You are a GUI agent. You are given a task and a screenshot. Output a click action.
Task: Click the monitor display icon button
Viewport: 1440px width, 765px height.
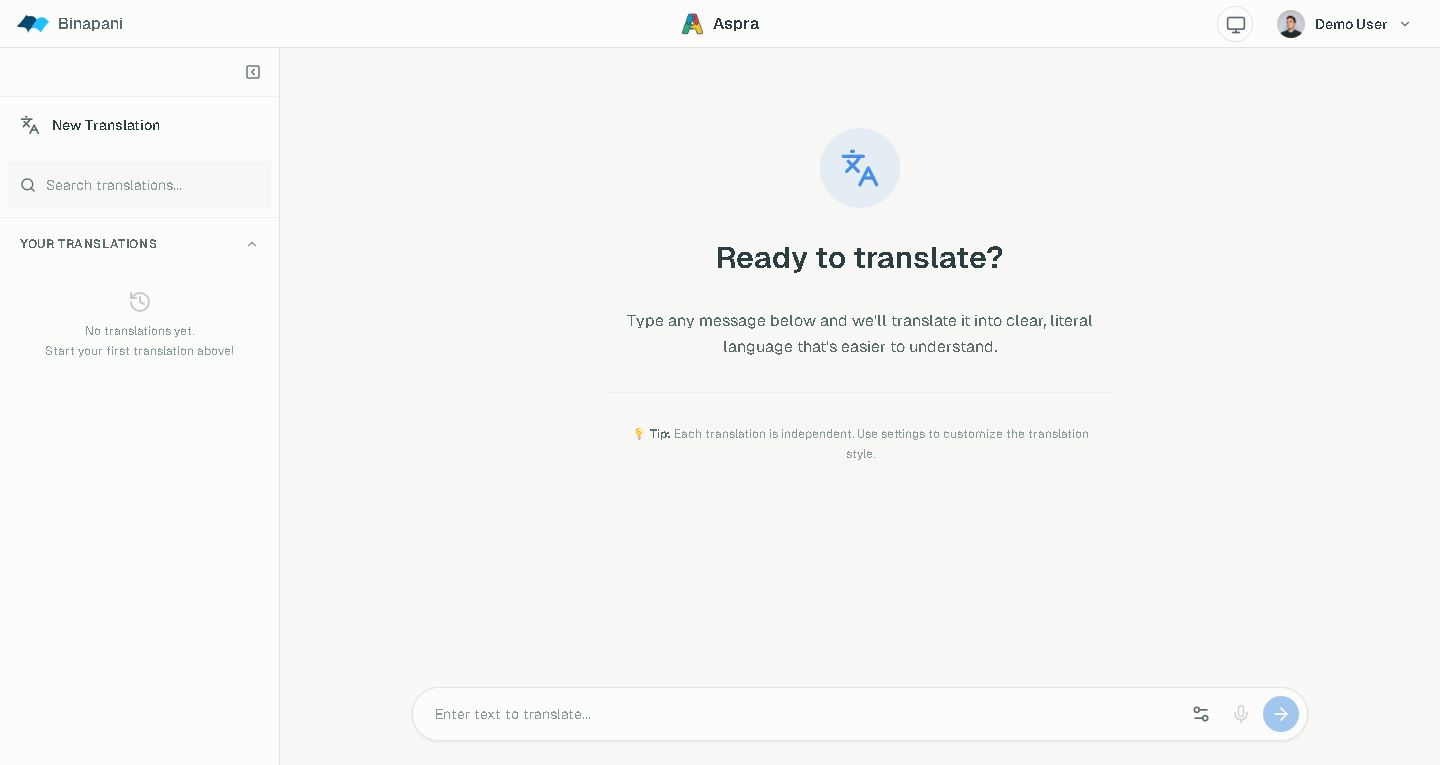tap(1235, 24)
